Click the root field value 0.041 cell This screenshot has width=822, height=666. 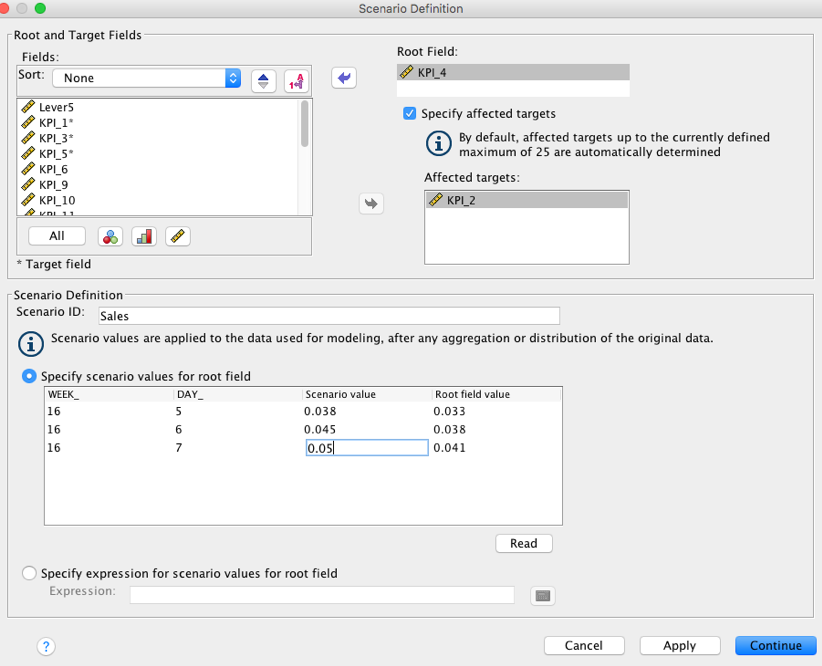pos(496,448)
